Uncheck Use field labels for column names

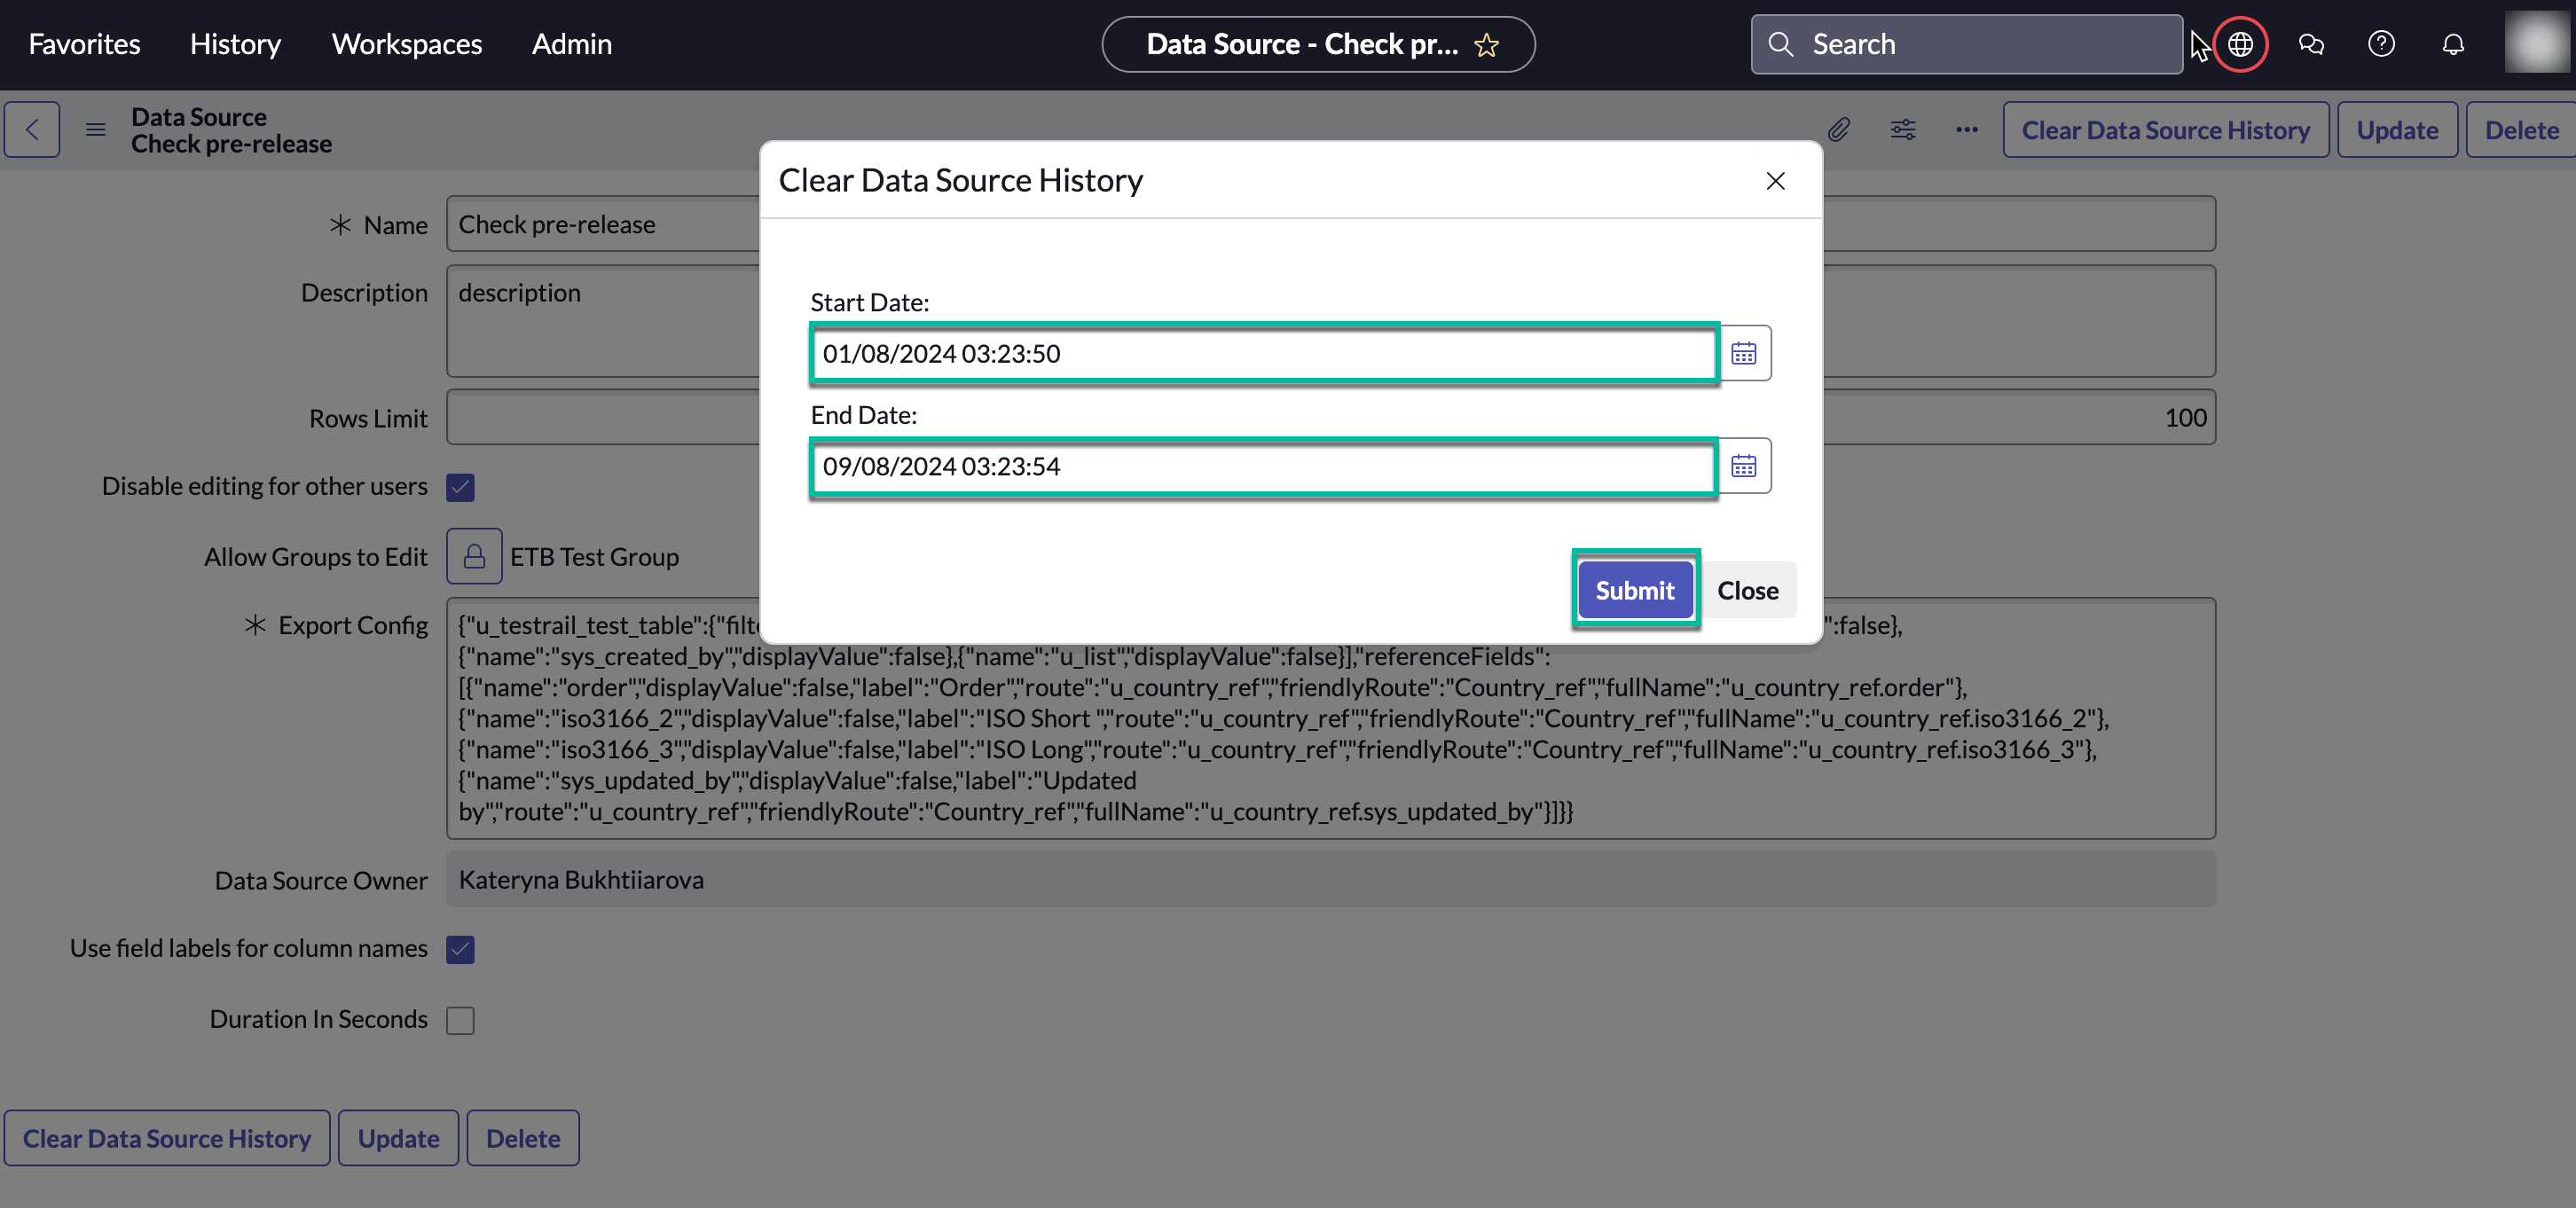[460, 949]
